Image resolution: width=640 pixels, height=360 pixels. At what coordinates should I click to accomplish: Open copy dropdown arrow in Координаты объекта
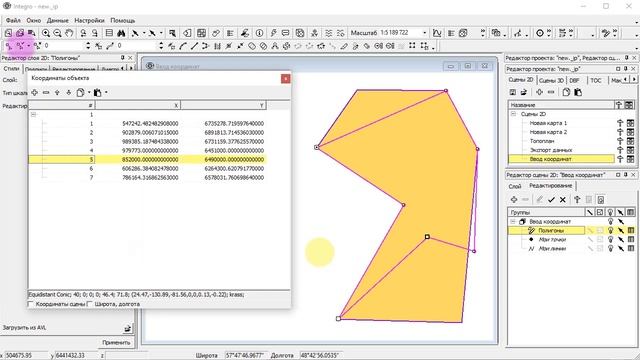pos(89,93)
